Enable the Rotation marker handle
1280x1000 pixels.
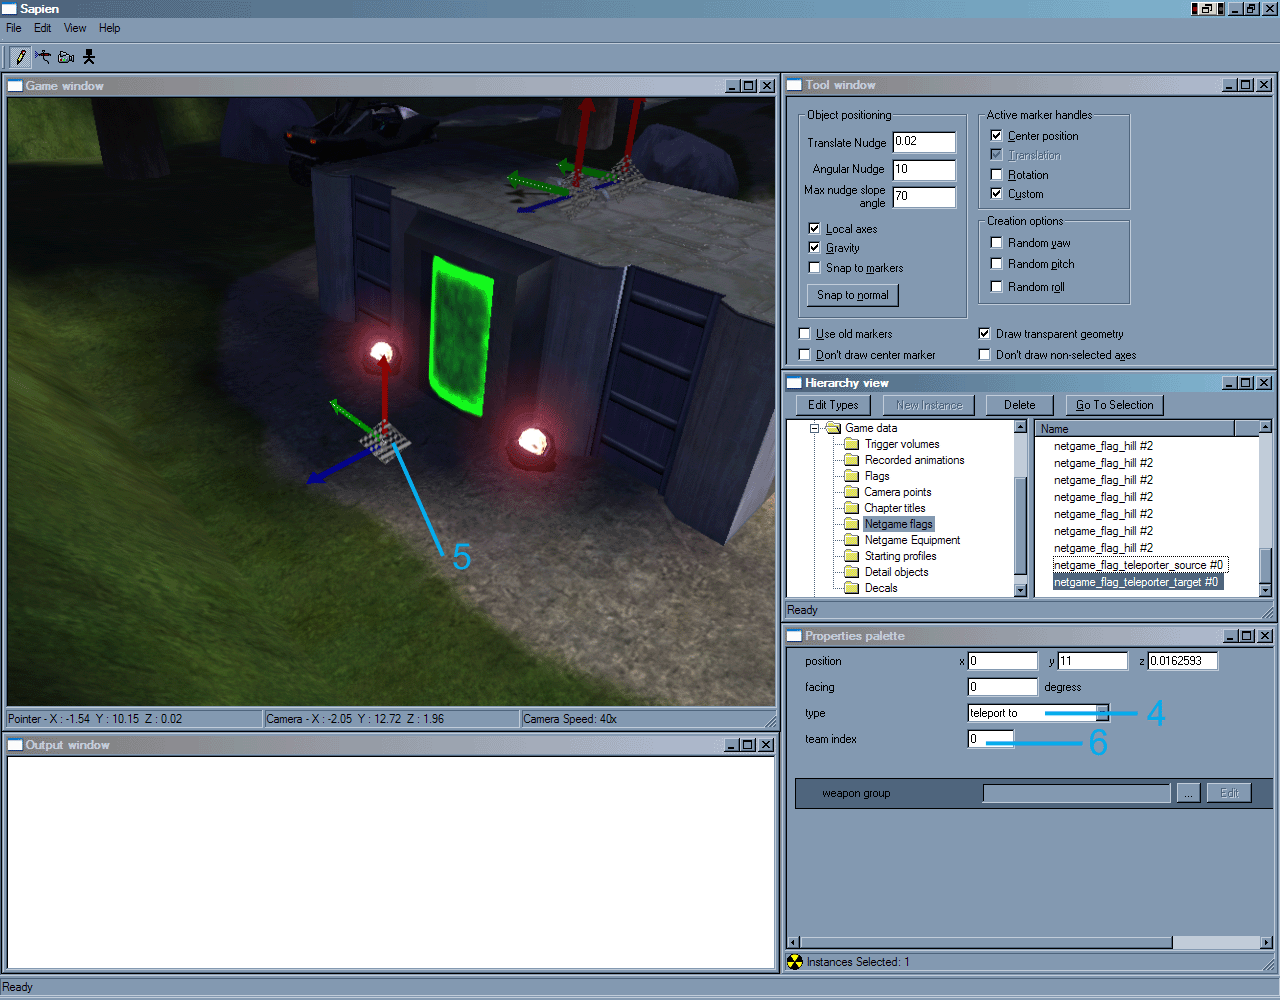coord(996,175)
